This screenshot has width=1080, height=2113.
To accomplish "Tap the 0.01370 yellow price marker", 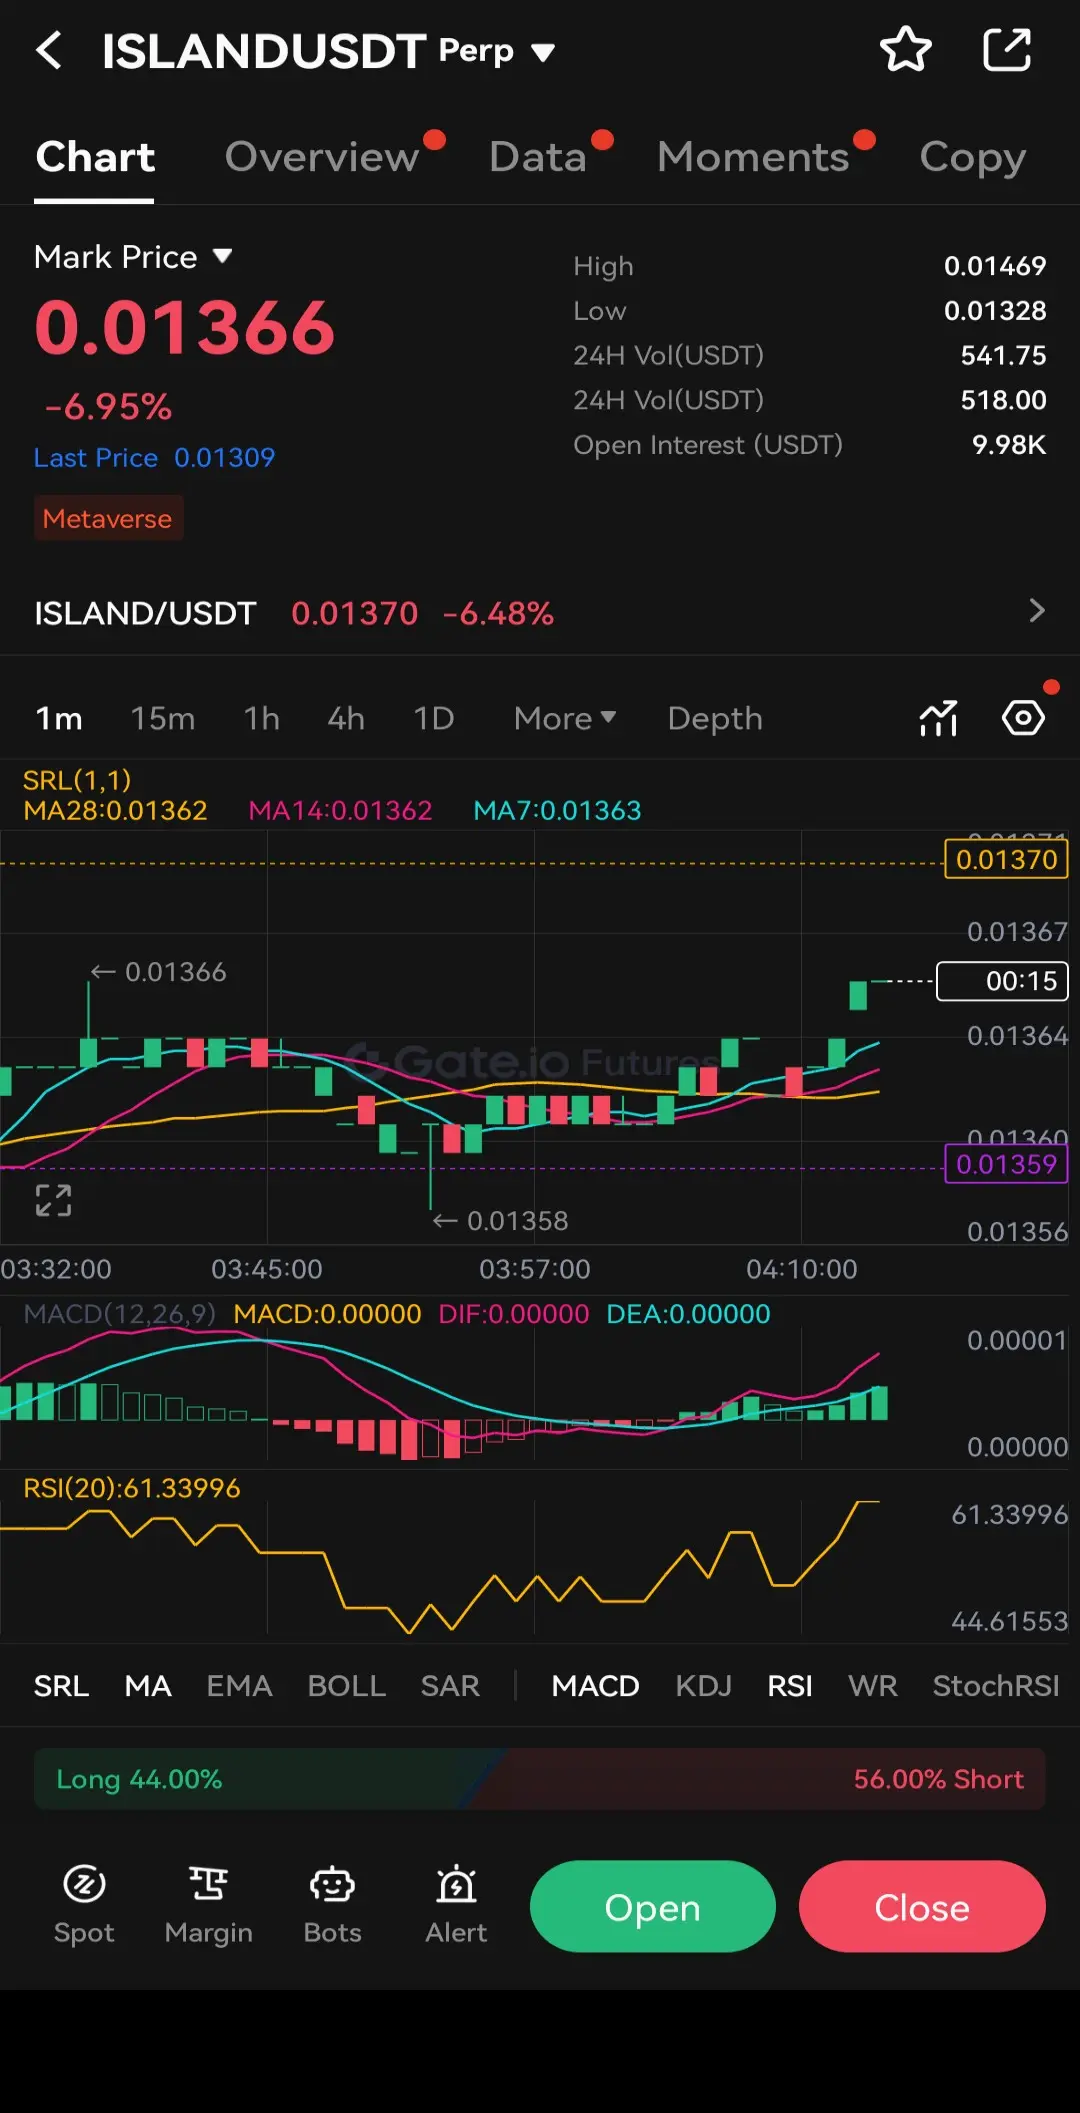I will coord(1006,859).
